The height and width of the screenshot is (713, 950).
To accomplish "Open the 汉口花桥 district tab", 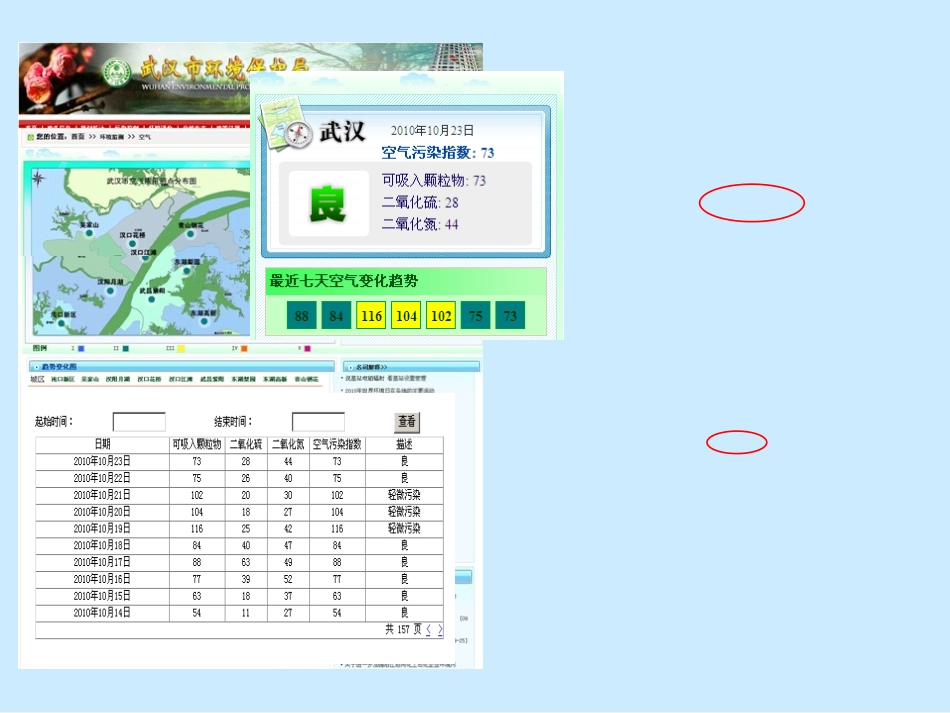I will [x=149, y=379].
